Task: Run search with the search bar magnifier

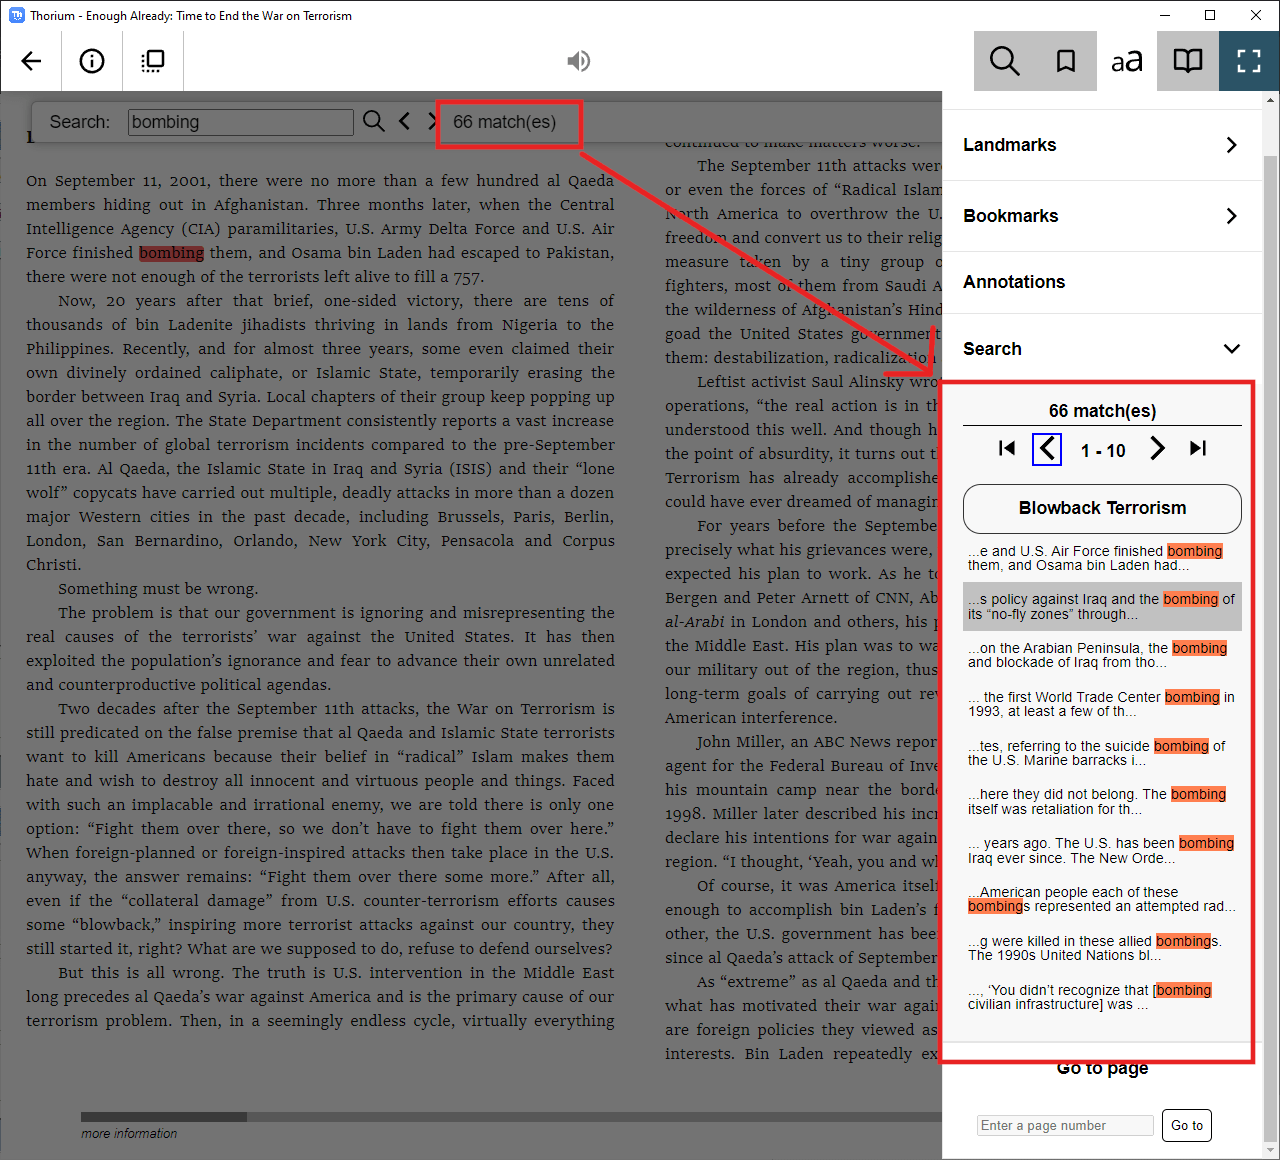Action: (374, 121)
